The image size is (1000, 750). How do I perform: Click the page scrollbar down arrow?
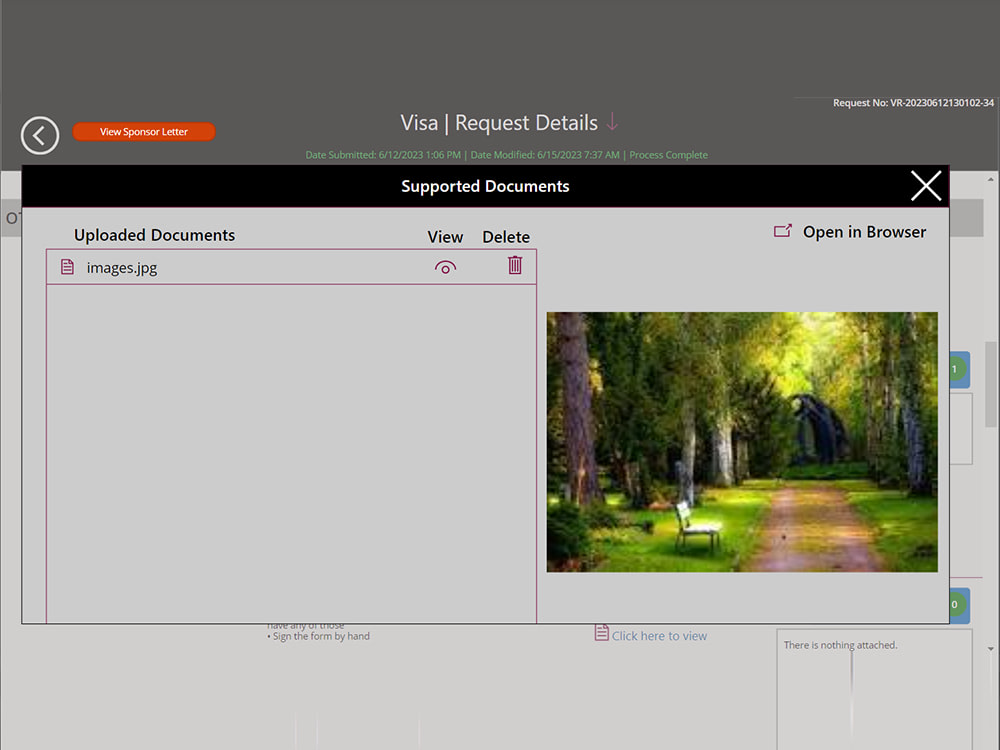click(990, 649)
